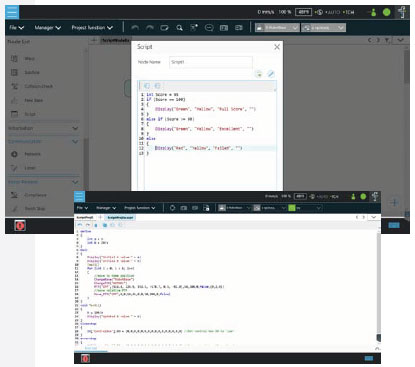Click the robot arm icon in upper window

point(402,12)
